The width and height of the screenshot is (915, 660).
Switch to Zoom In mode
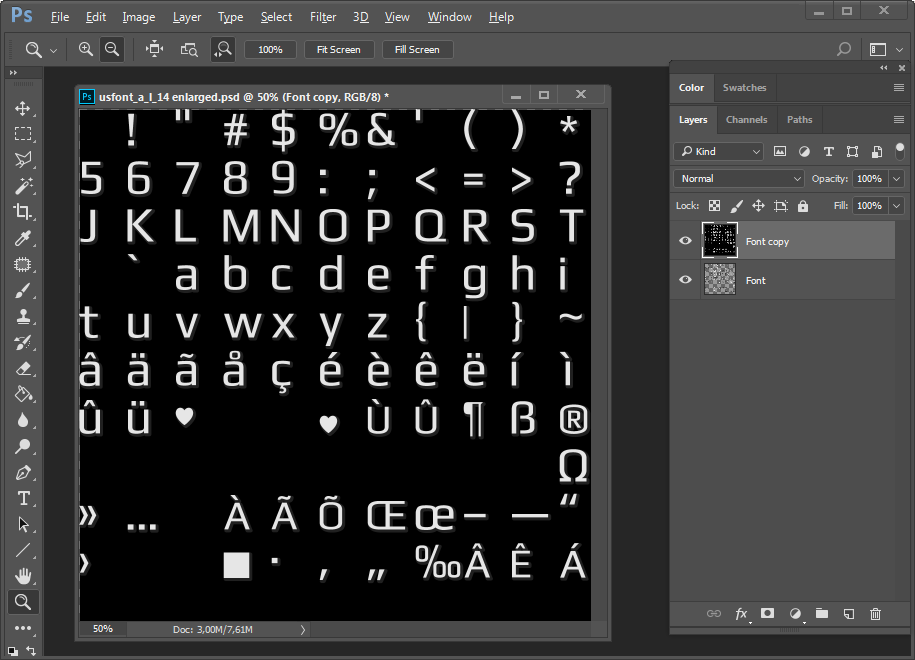[x=86, y=50]
